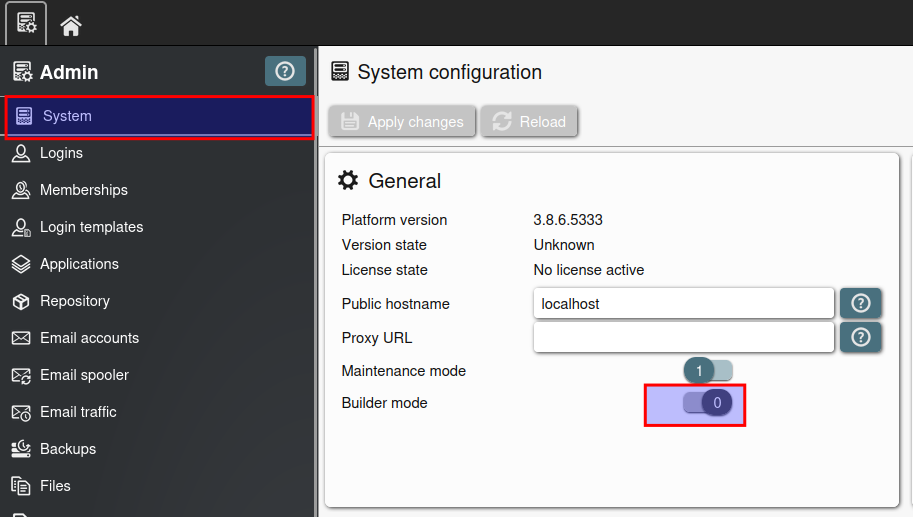Screen dimensions: 913x517
Task: Open the admin icon tab at top left
Action: (27, 24)
